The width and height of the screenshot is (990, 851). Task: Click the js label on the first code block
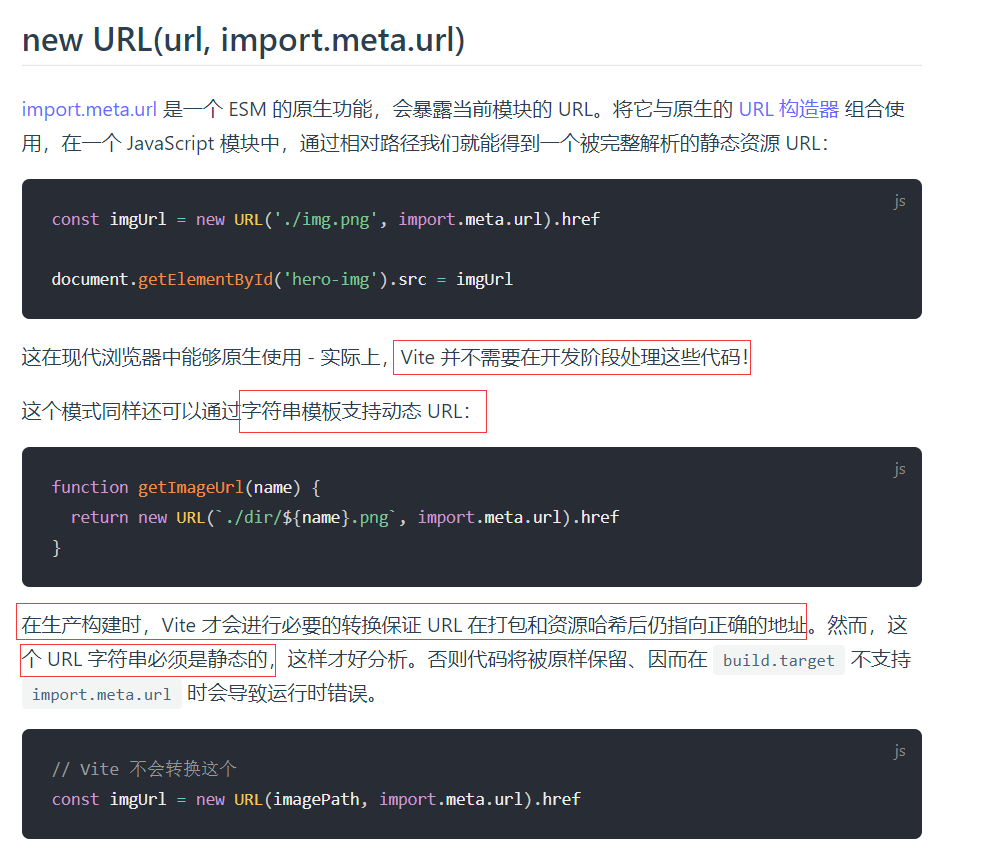click(899, 201)
